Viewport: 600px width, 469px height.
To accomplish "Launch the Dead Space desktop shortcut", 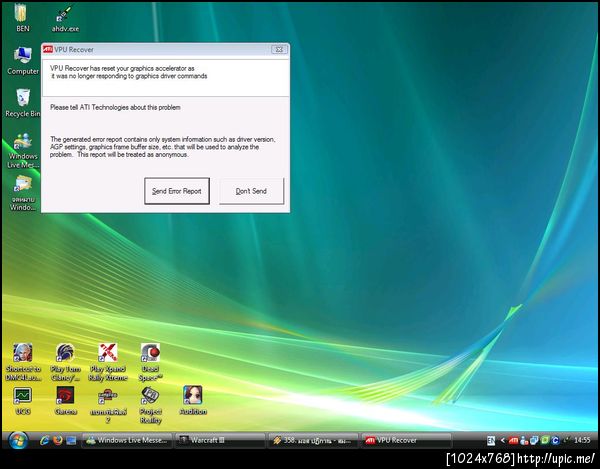I will 150,362.
